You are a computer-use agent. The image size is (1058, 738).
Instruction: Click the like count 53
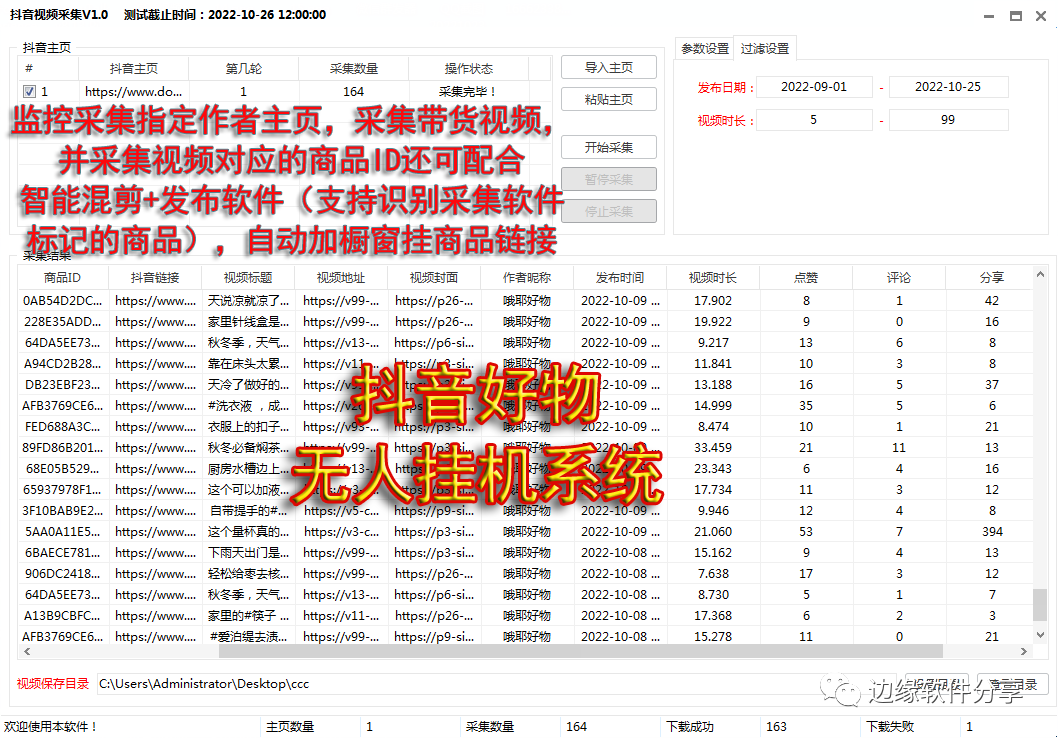pos(806,532)
